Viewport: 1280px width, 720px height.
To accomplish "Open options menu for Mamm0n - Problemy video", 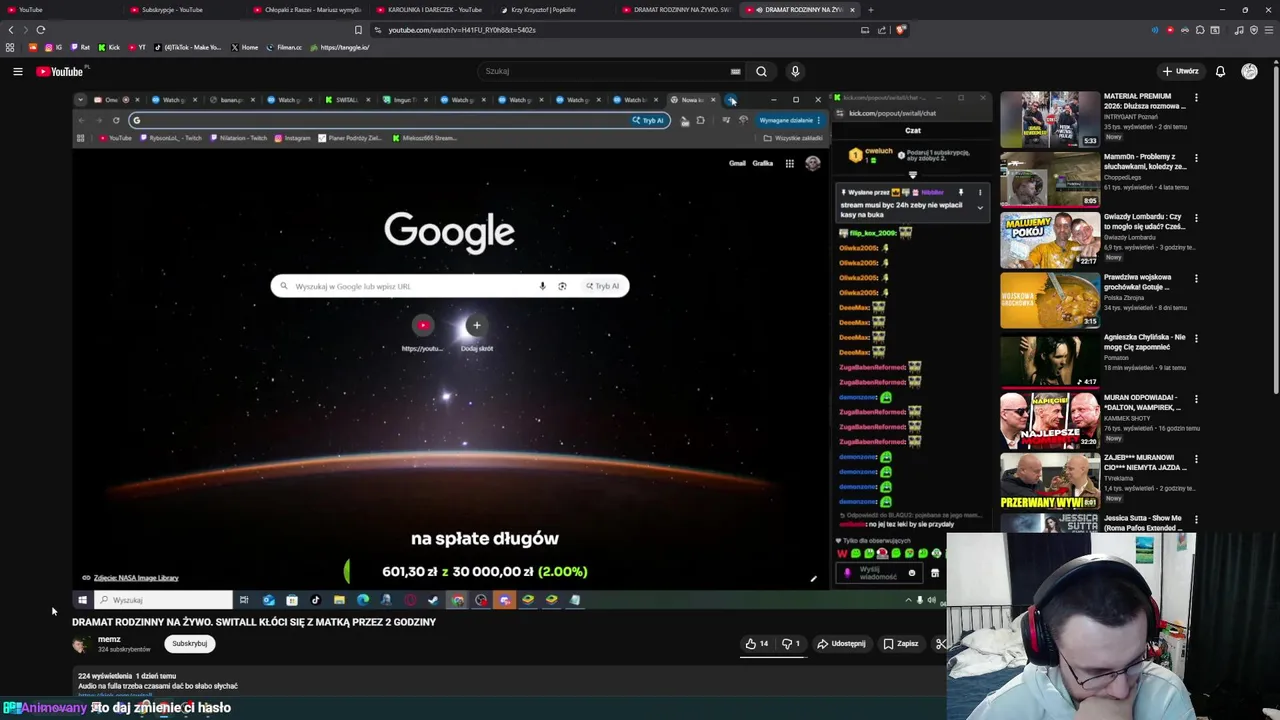I will tap(1196, 158).
